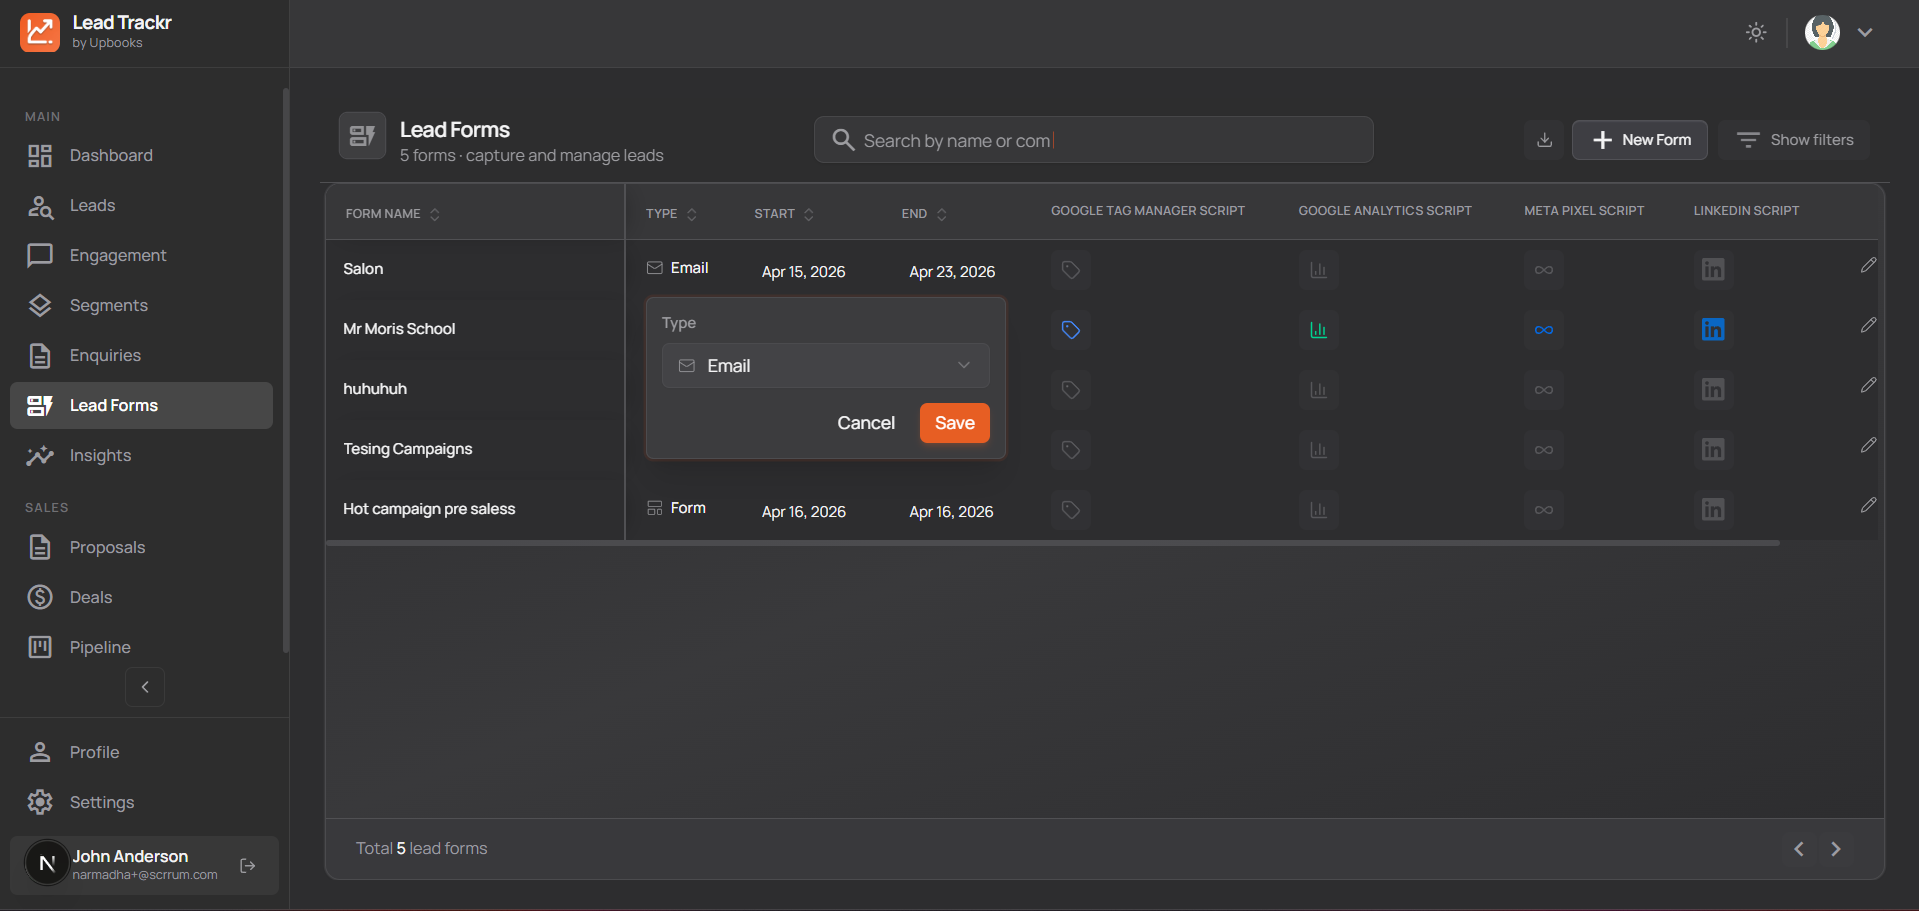1919x911 pixels.
Task: Open the Email type dropdown
Action: pos(825,366)
